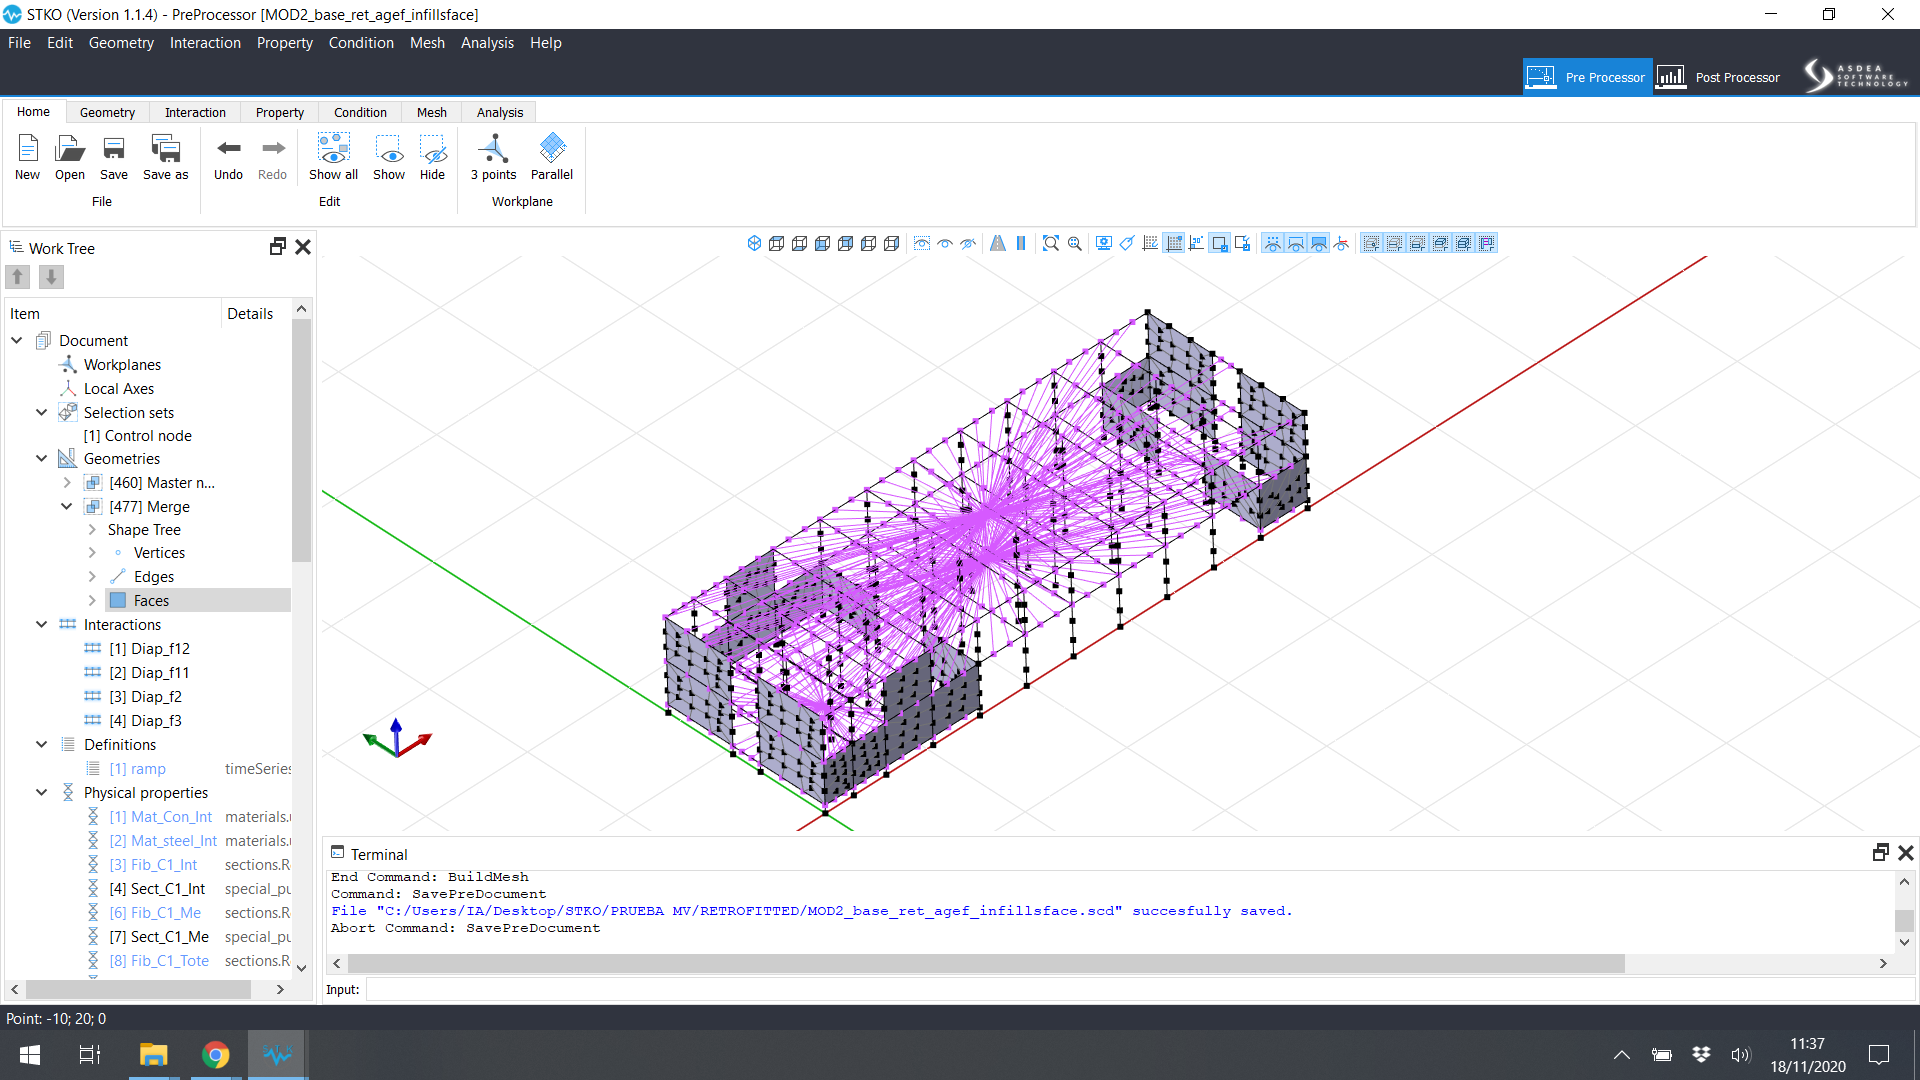Collapse the Selection sets node

(41, 412)
